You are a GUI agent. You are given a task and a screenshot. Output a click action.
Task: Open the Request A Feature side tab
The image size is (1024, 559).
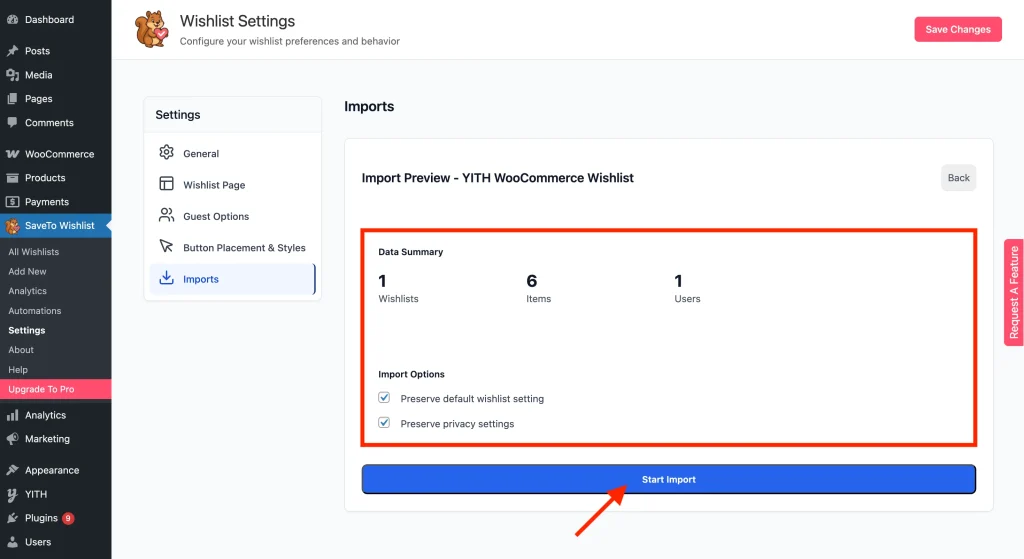1013,292
